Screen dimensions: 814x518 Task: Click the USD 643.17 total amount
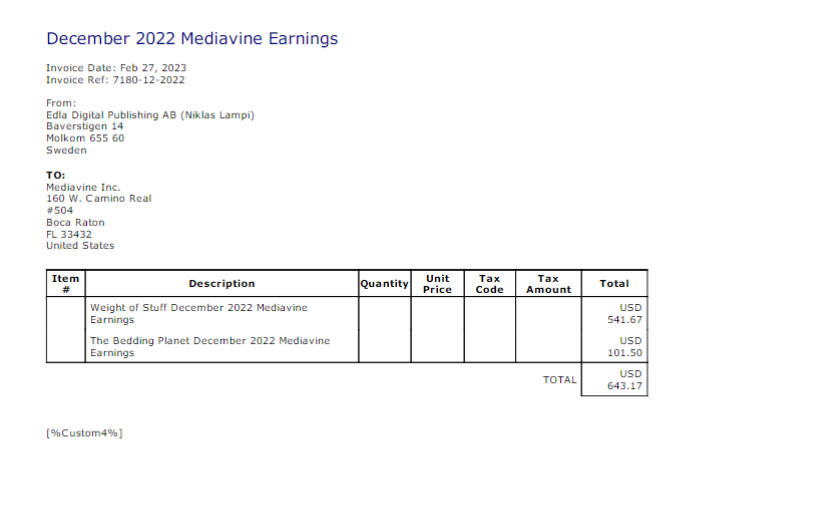[x=625, y=380]
